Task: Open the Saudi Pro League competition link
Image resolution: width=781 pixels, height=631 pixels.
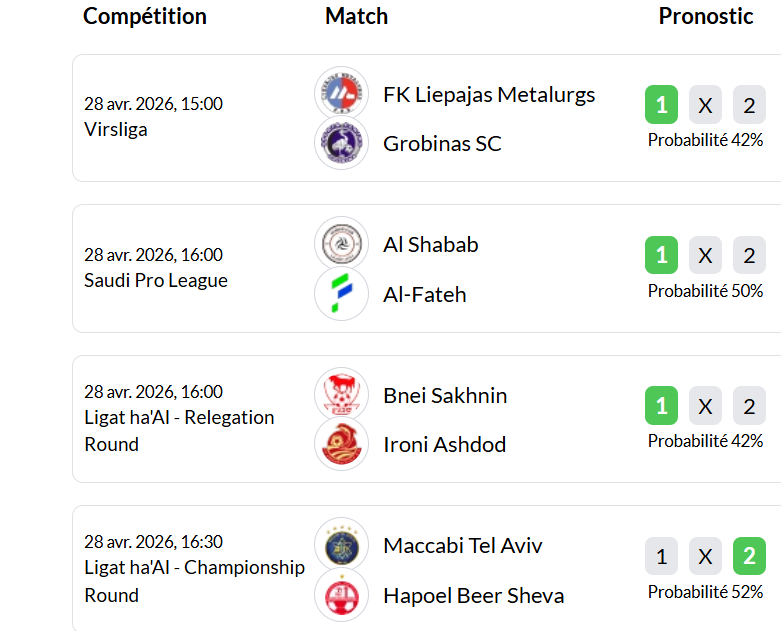Action: click(x=156, y=281)
